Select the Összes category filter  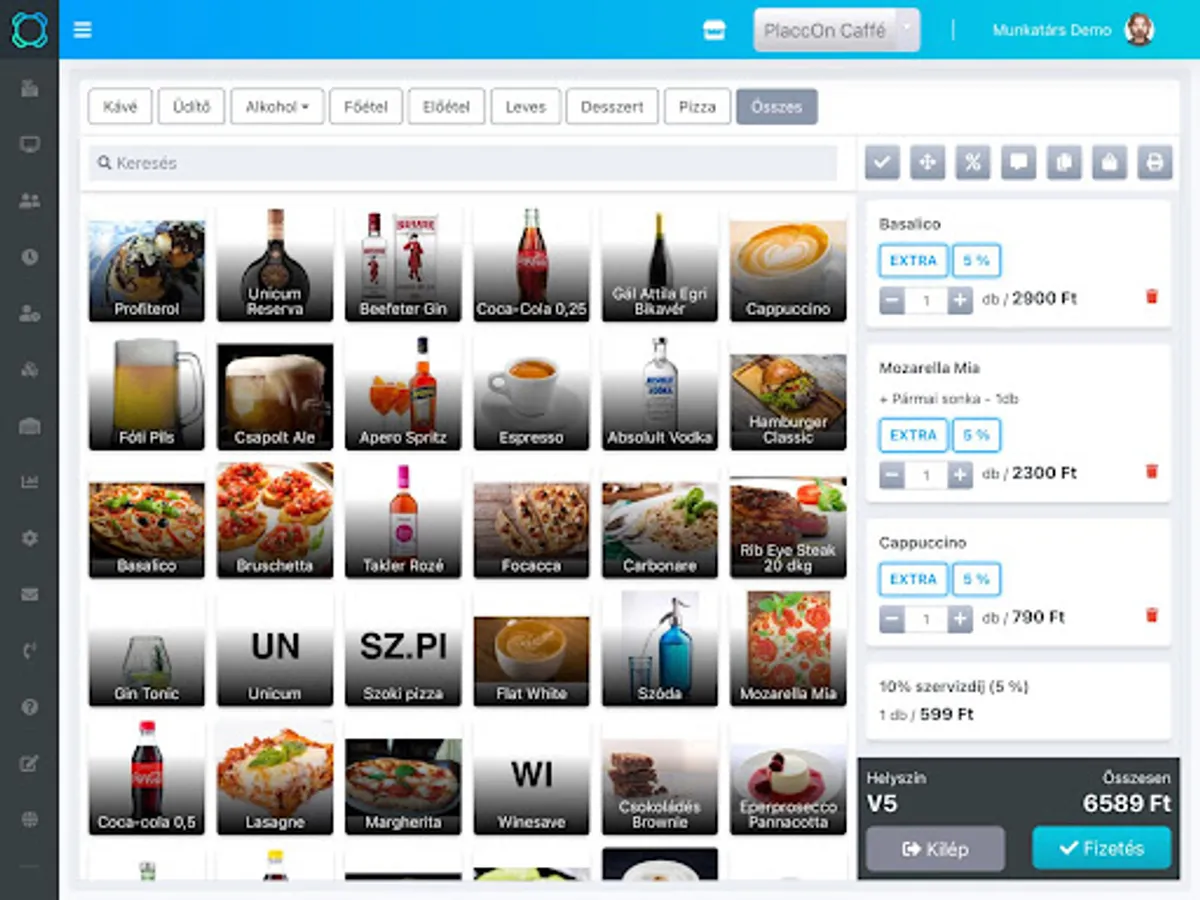click(777, 106)
